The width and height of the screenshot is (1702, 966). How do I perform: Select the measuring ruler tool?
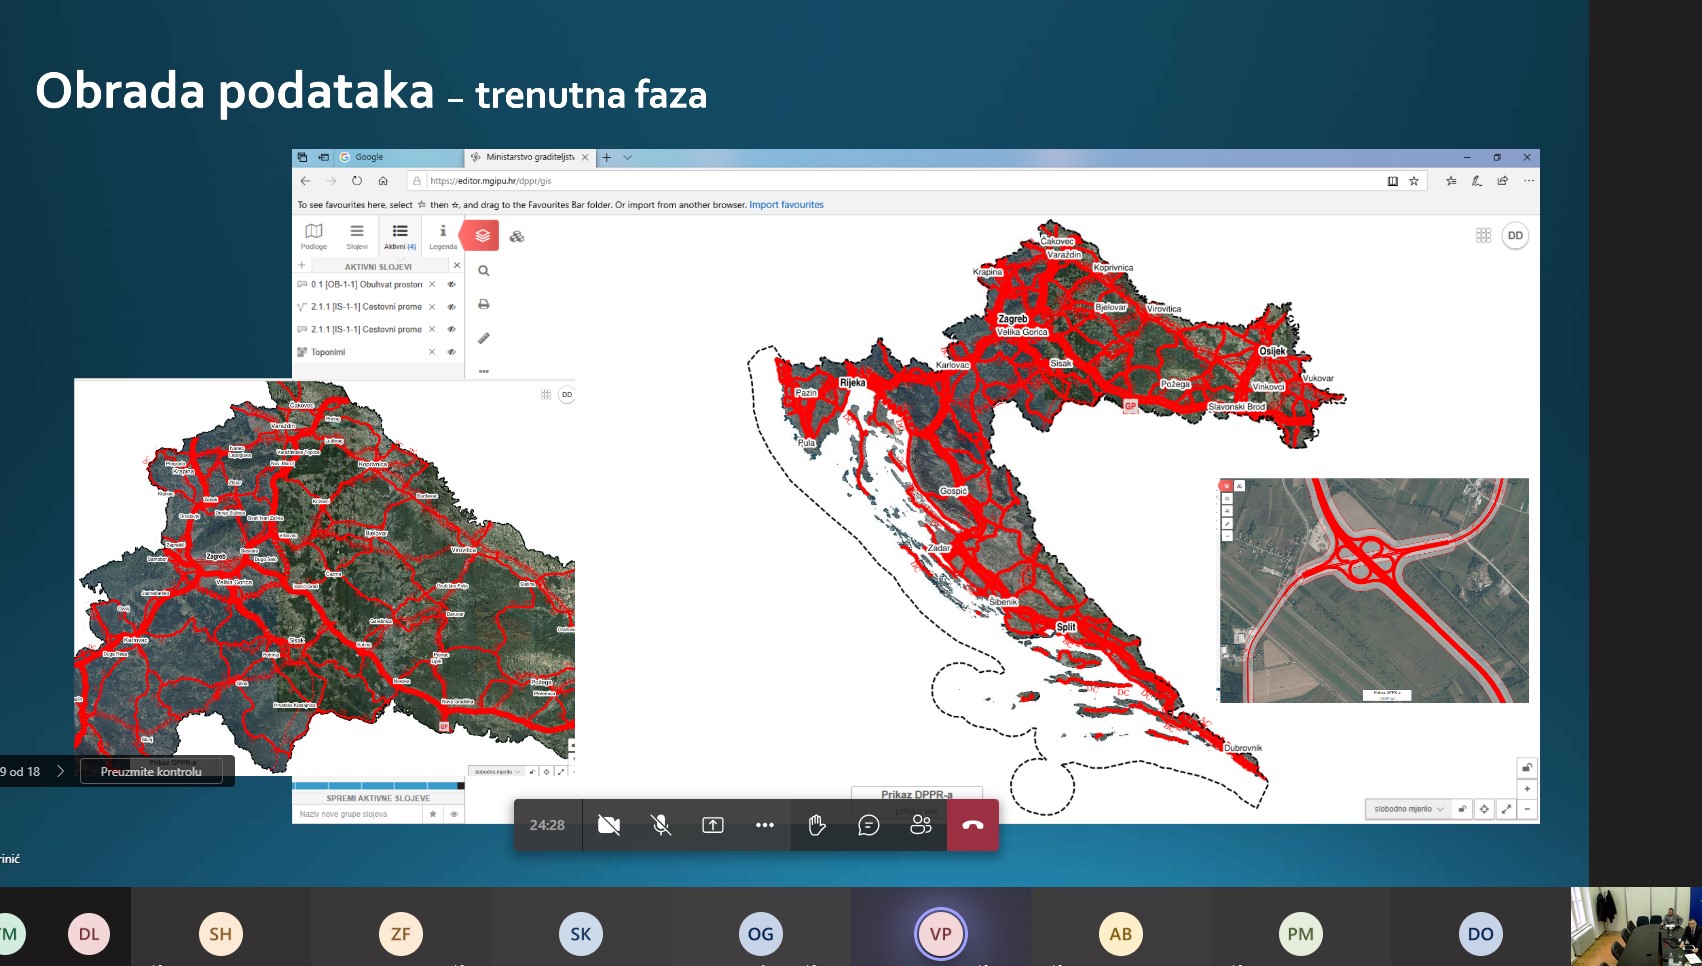tap(484, 338)
